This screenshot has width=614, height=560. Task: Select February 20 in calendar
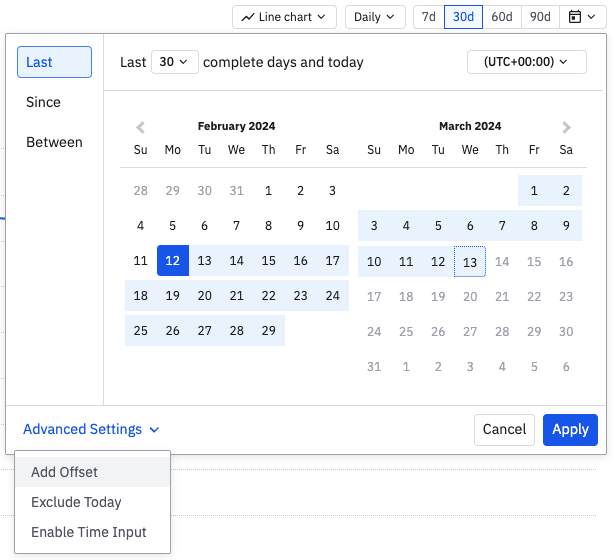(x=204, y=296)
